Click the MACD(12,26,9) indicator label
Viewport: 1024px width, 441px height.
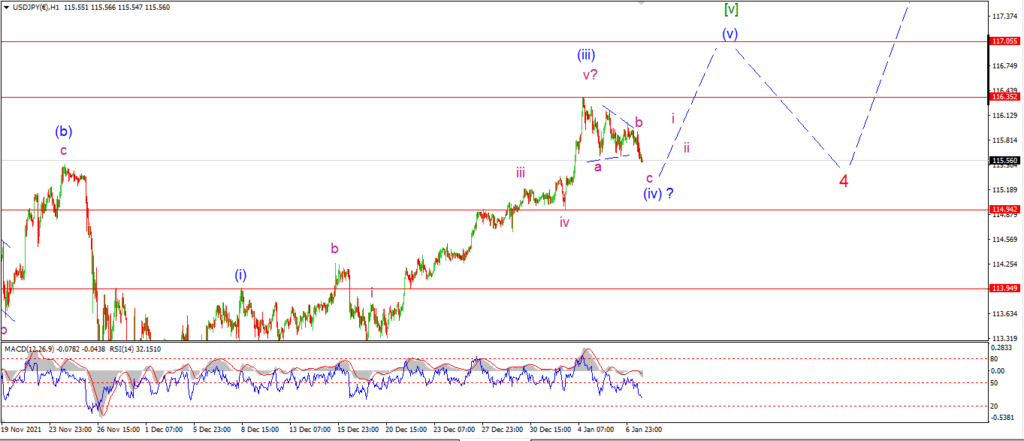coord(30,349)
